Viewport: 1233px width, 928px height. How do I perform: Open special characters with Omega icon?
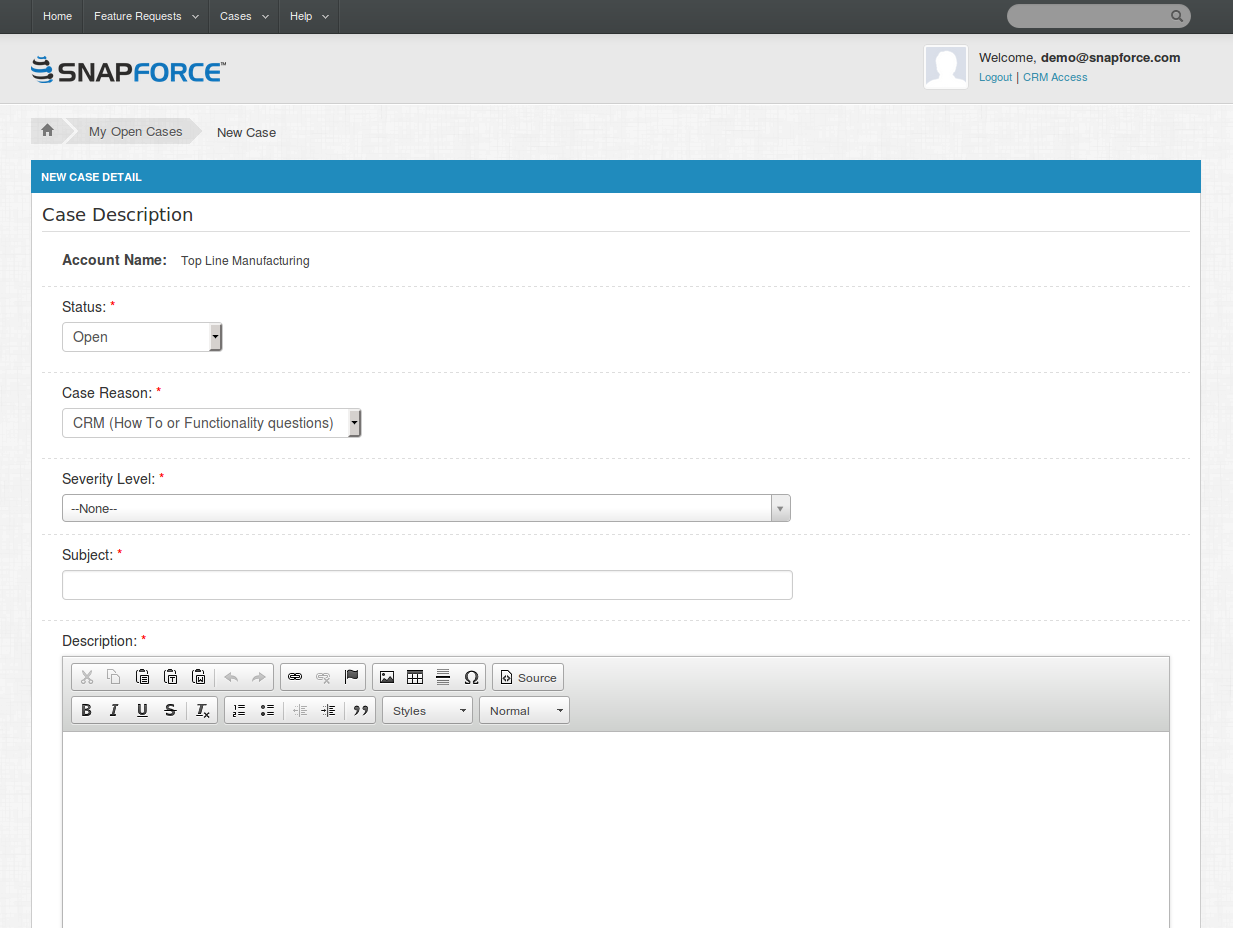pyautogui.click(x=471, y=678)
